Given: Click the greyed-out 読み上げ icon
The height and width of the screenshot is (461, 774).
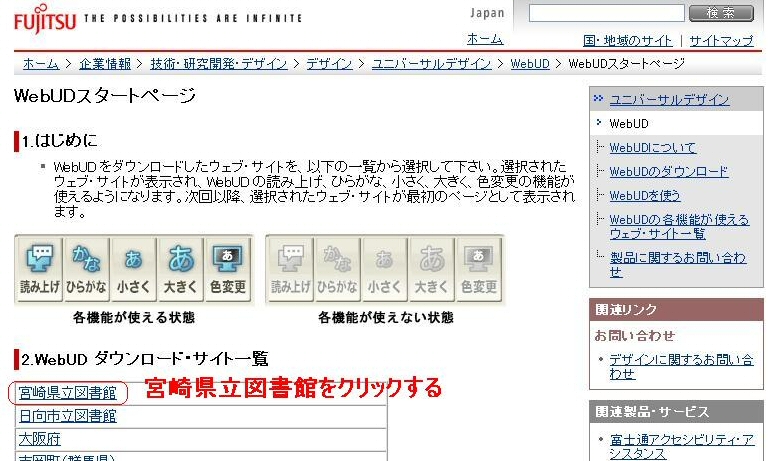Looking at the screenshot, I should (290, 269).
